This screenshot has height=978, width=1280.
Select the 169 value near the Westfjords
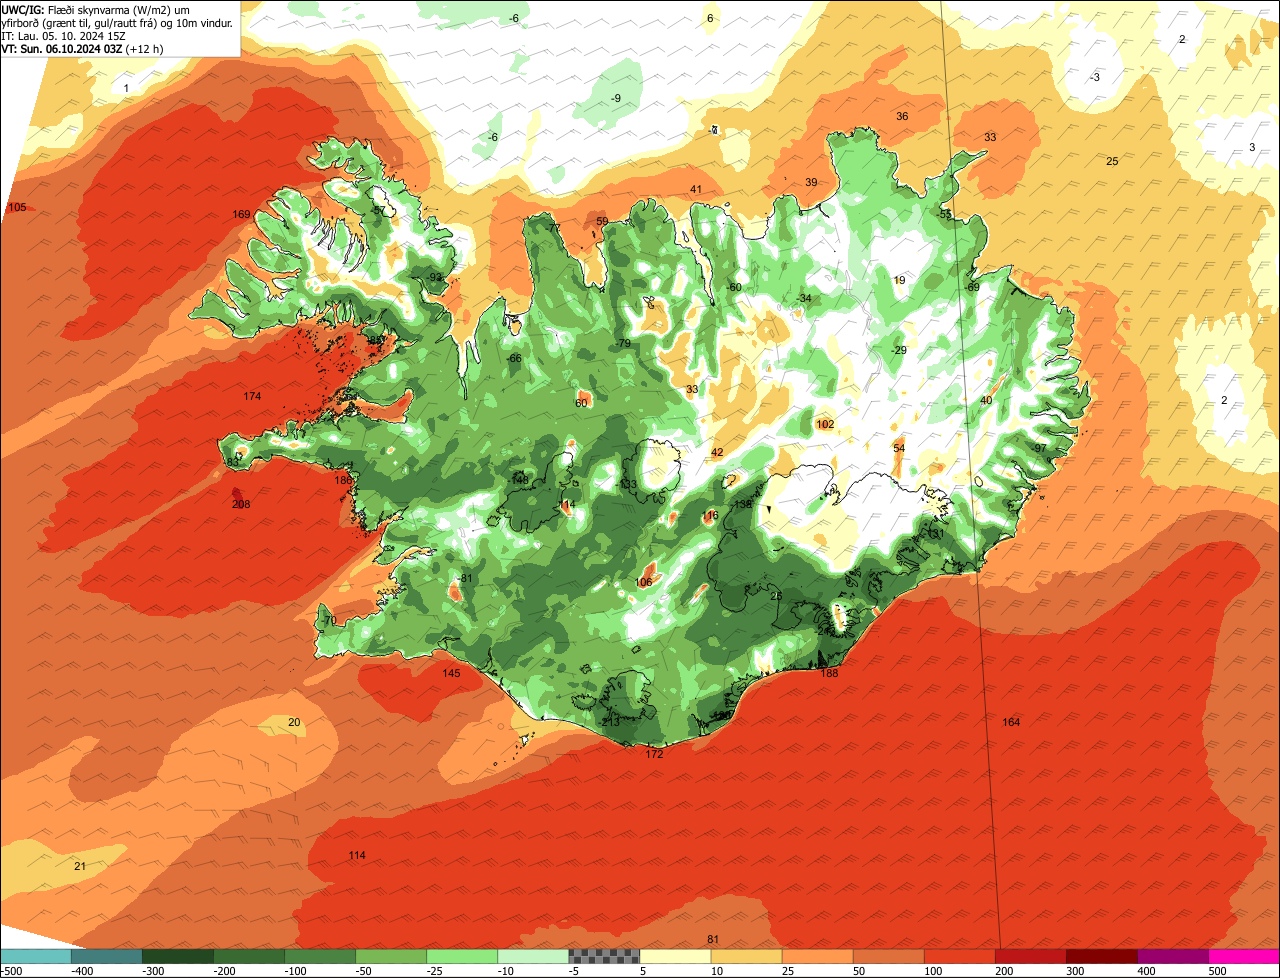click(241, 215)
